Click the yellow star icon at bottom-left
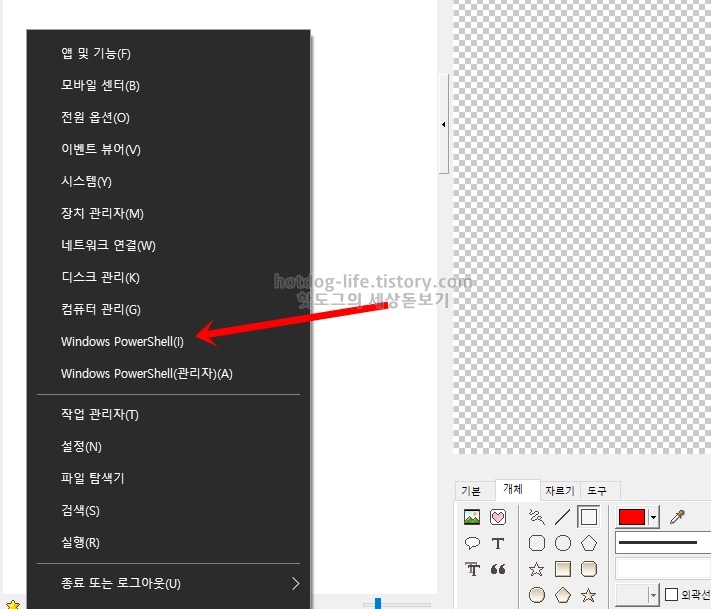This screenshot has height=609, width=711. pos(13,604)
